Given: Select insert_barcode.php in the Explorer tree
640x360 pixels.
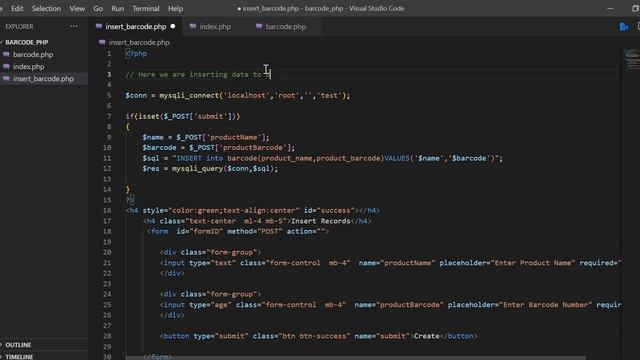Looking at the screenshot, I should click(x=43, y=79).
